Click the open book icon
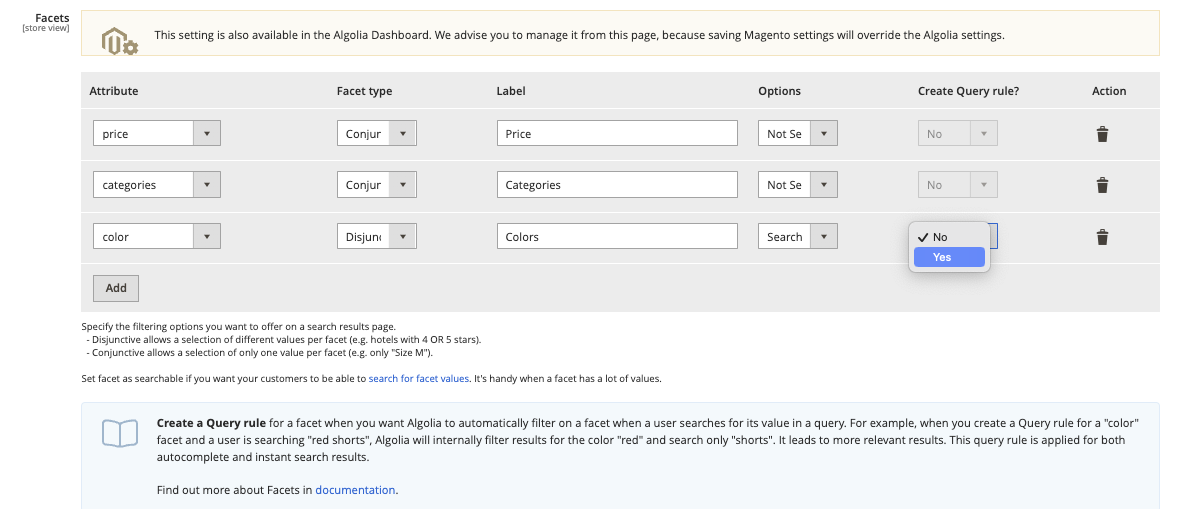 tap(120, 433)
